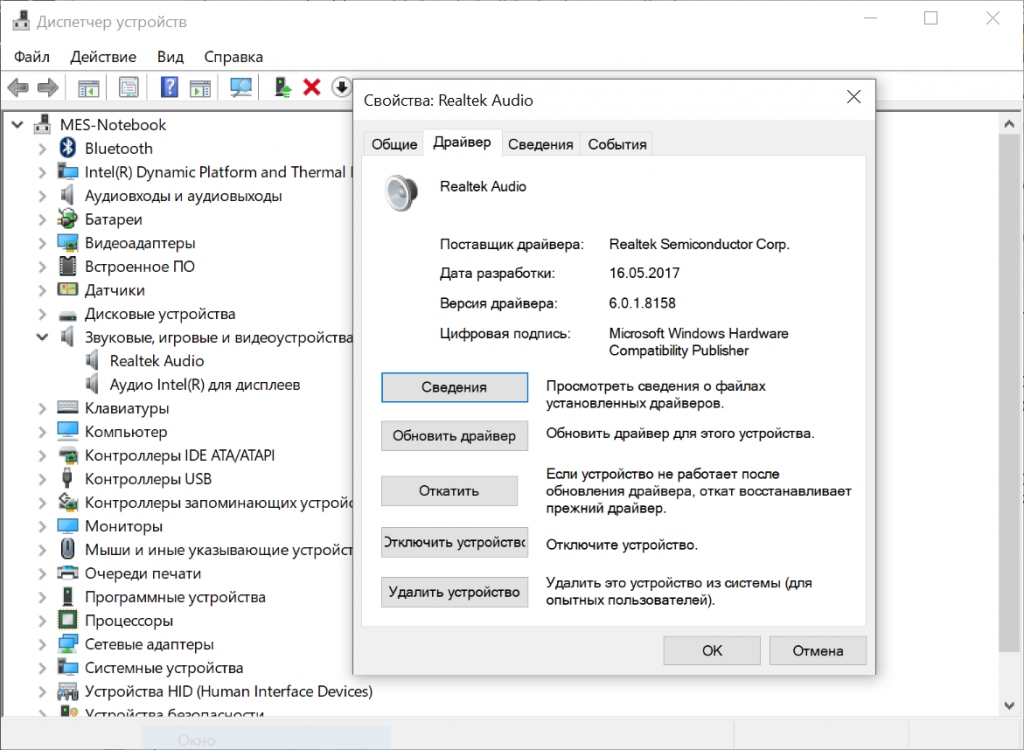Screen dimensions: 1024x750
Task: Collapse Звуковые, игровые и видеоустройства node
Action: pyautogui.click(x=42, y=337)
